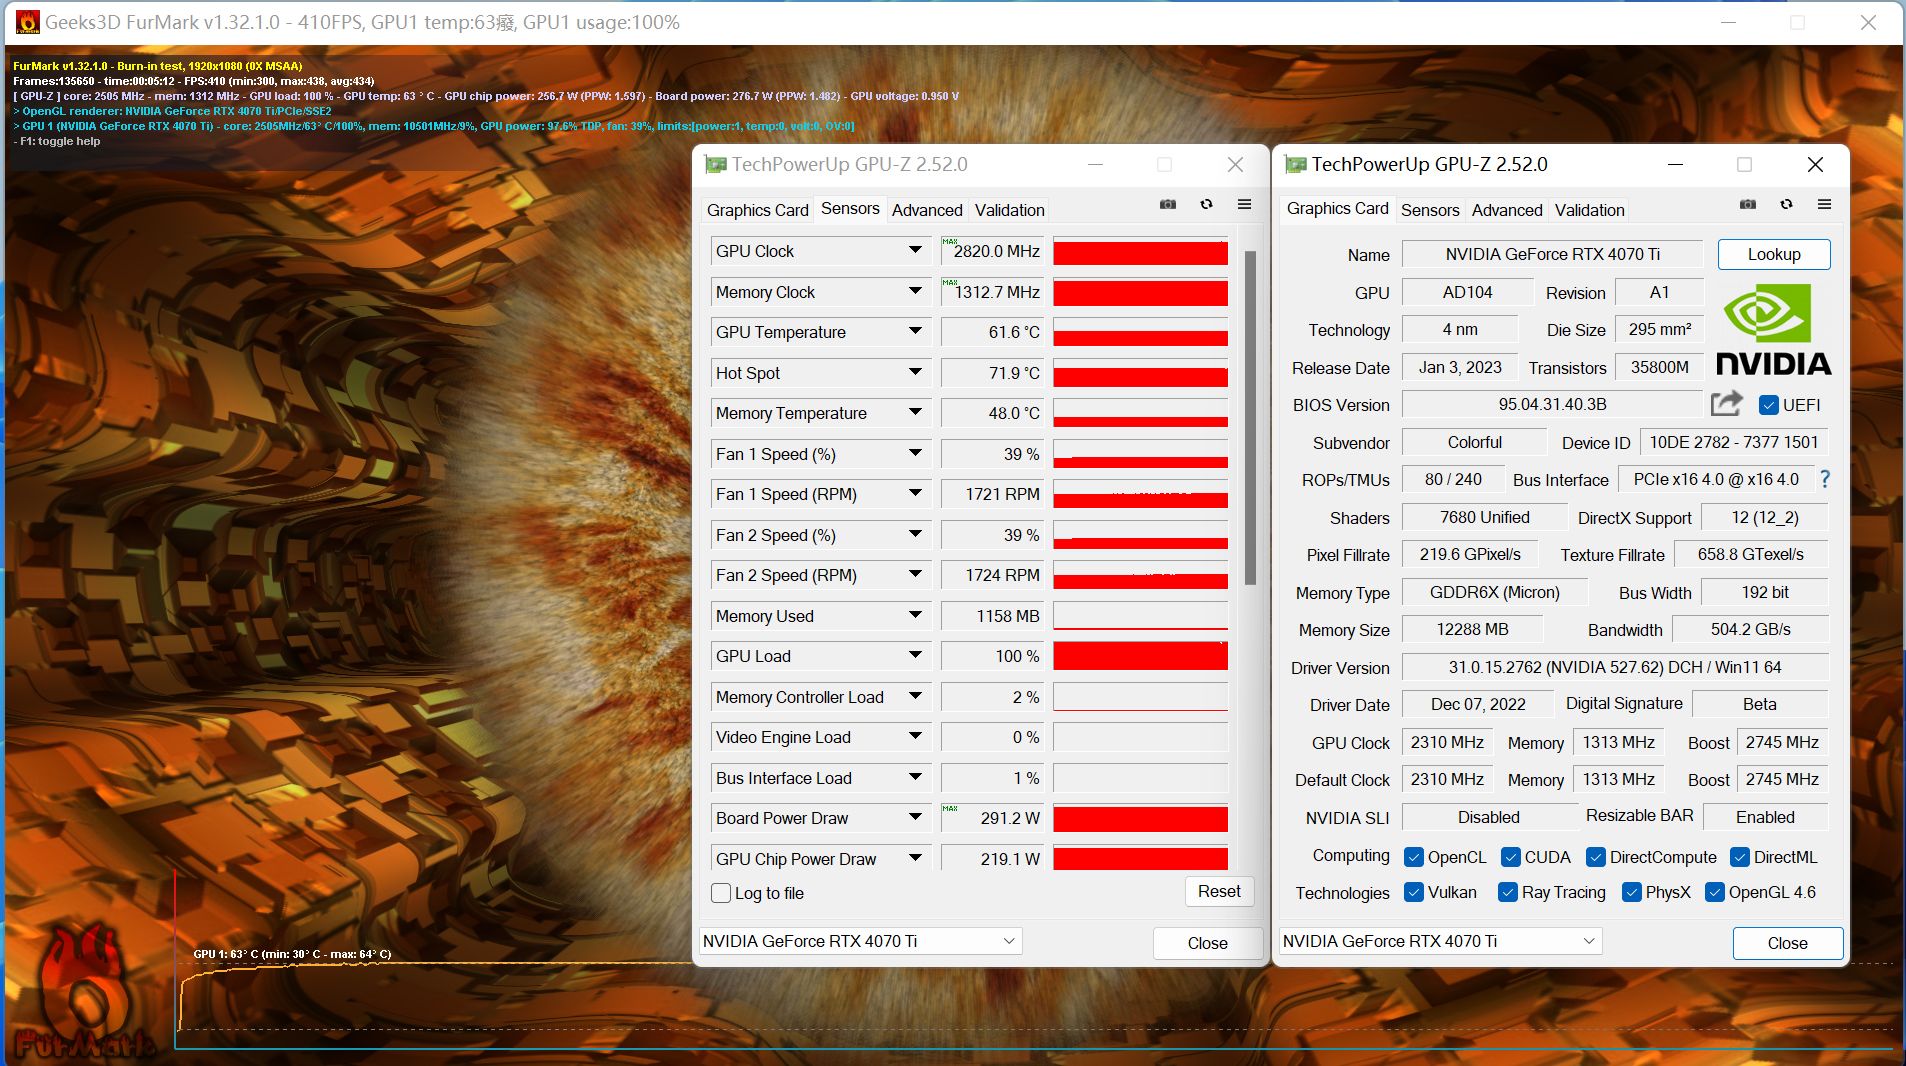
Task: Open the Memory Temperature sensor dropdown
Action: coord(914,412)
